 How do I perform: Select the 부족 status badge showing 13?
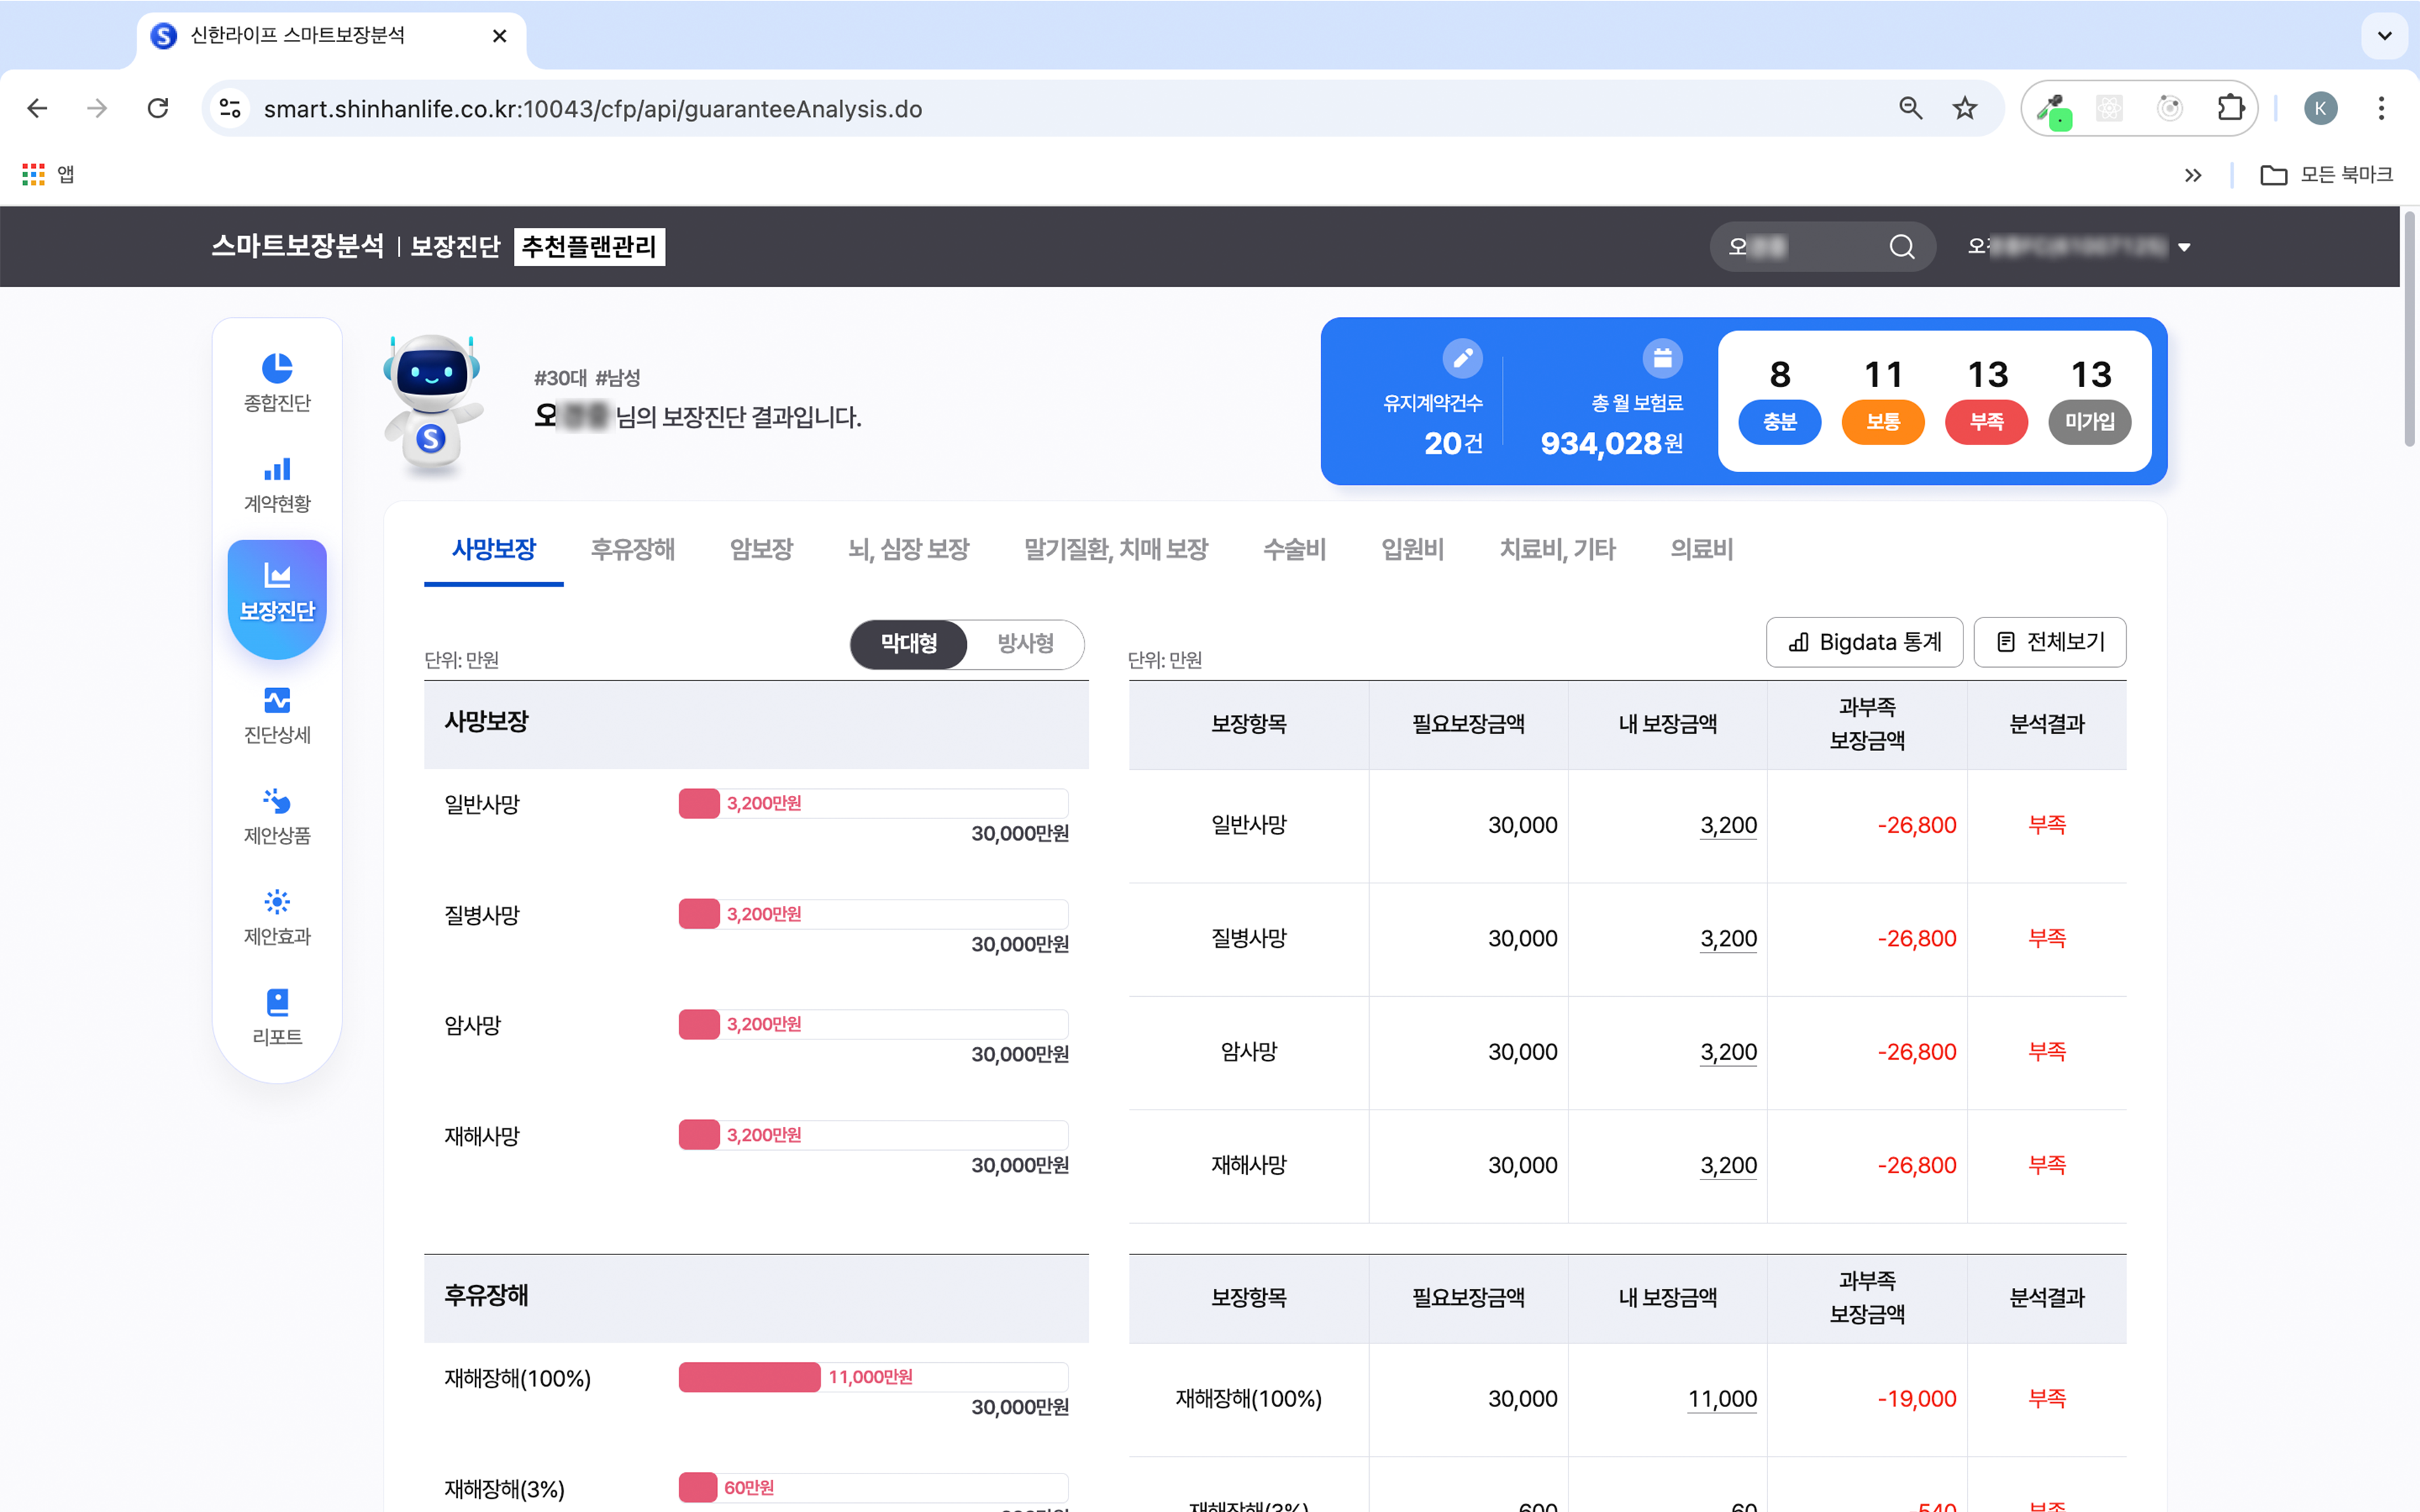(x=1986, y=422)
